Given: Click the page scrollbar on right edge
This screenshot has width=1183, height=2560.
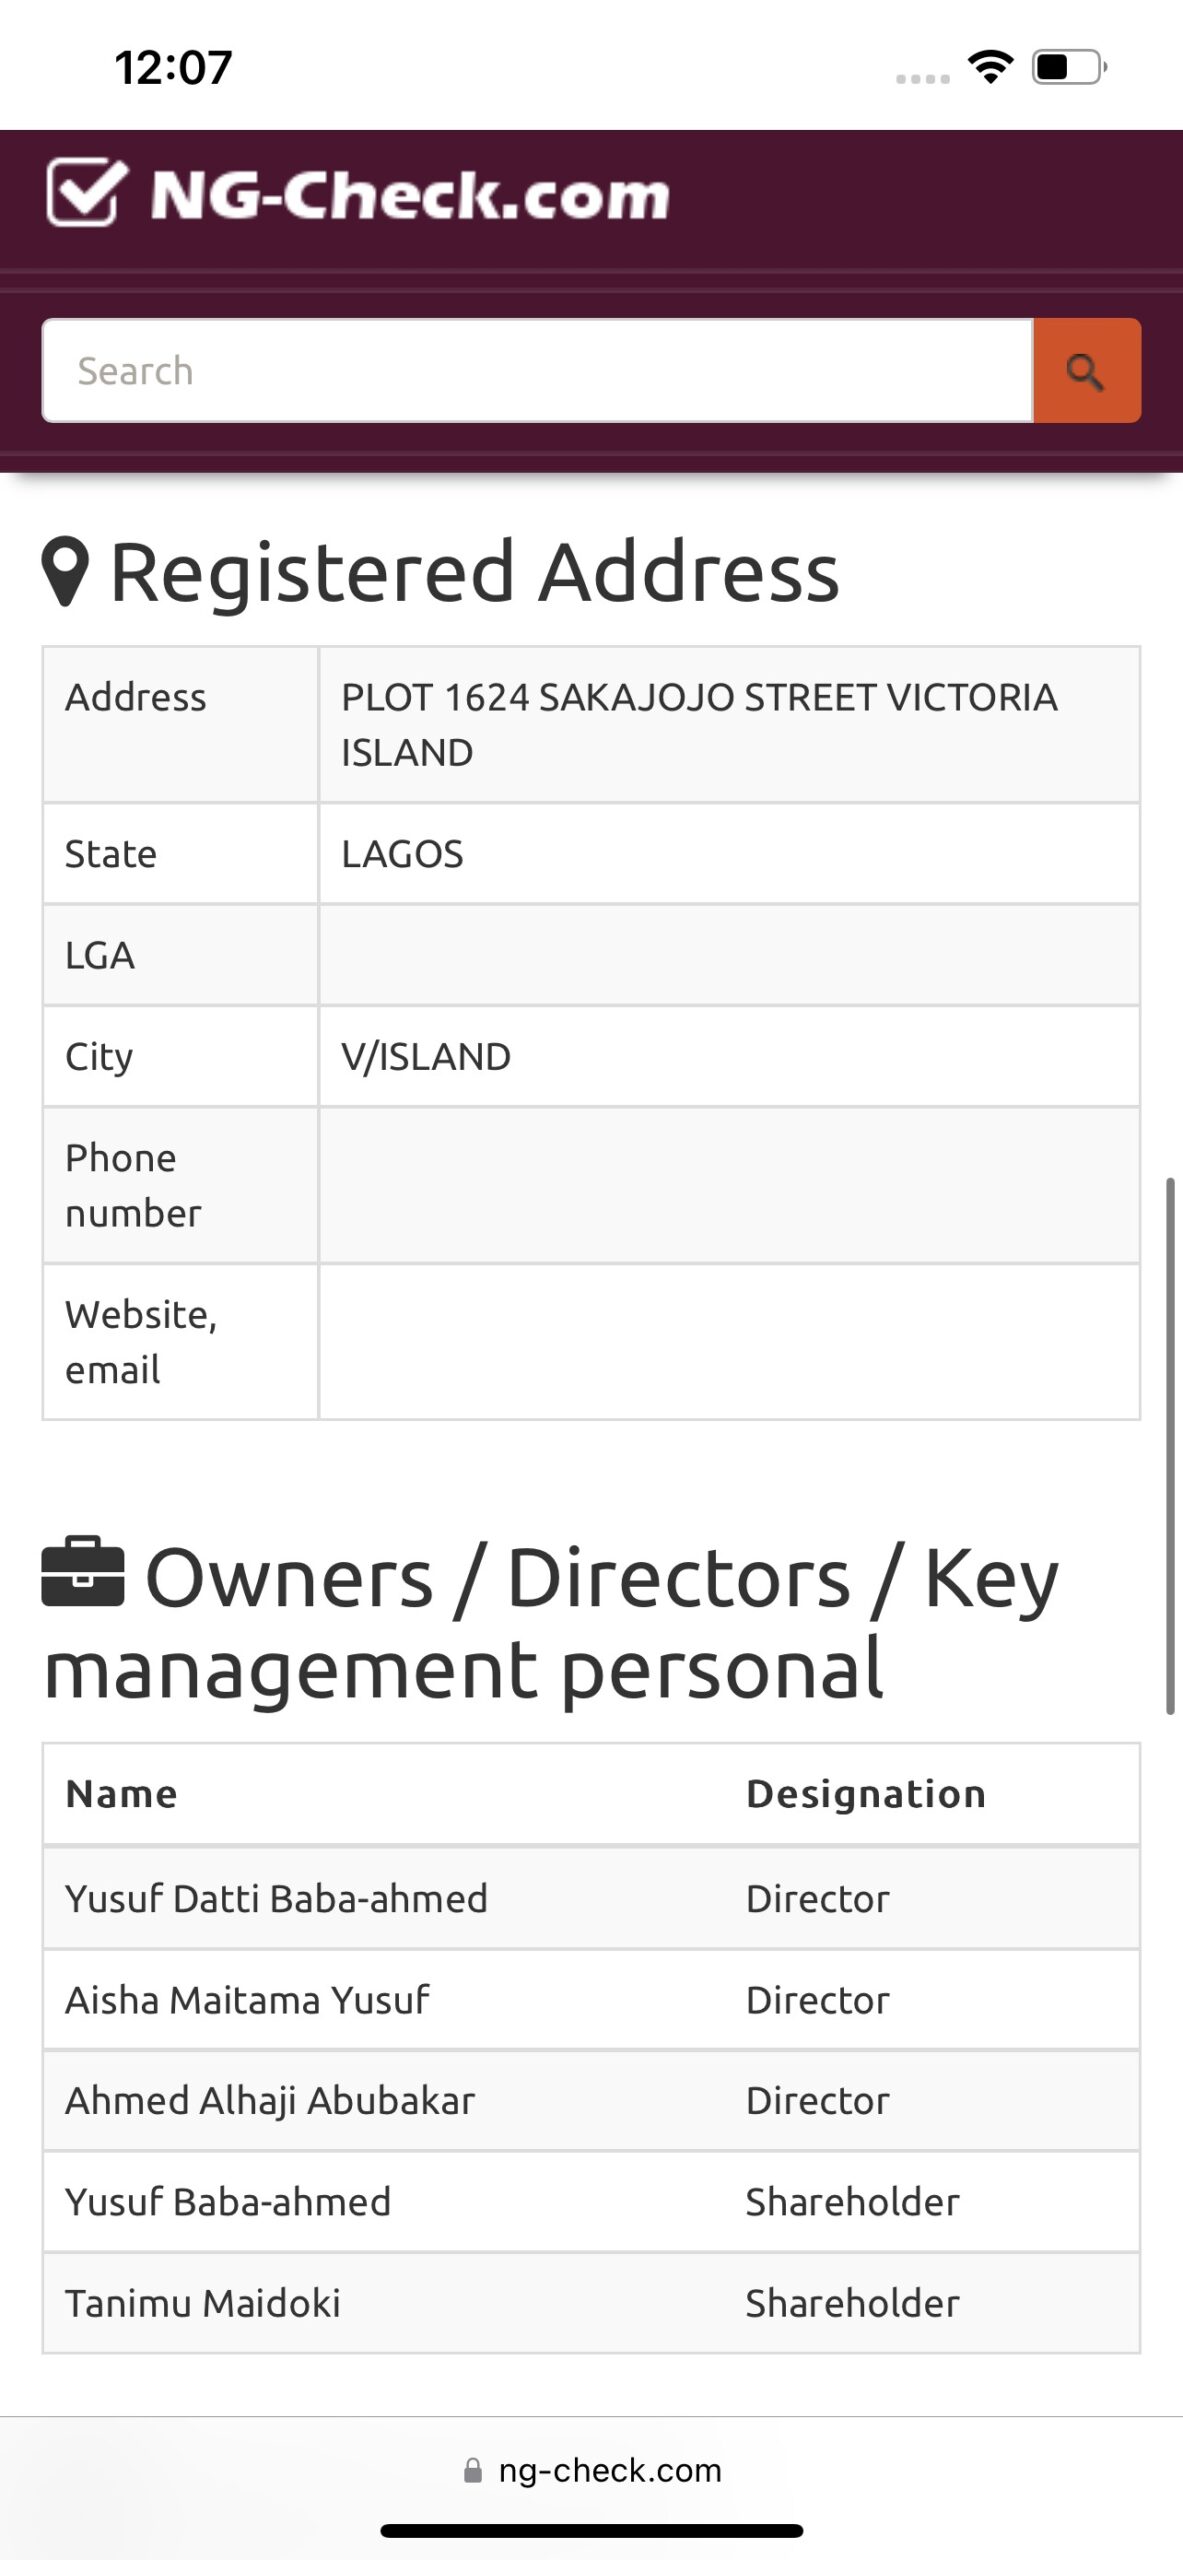Looking at the screenshot, I should pyautogui.click(x=1170, y=1446).
